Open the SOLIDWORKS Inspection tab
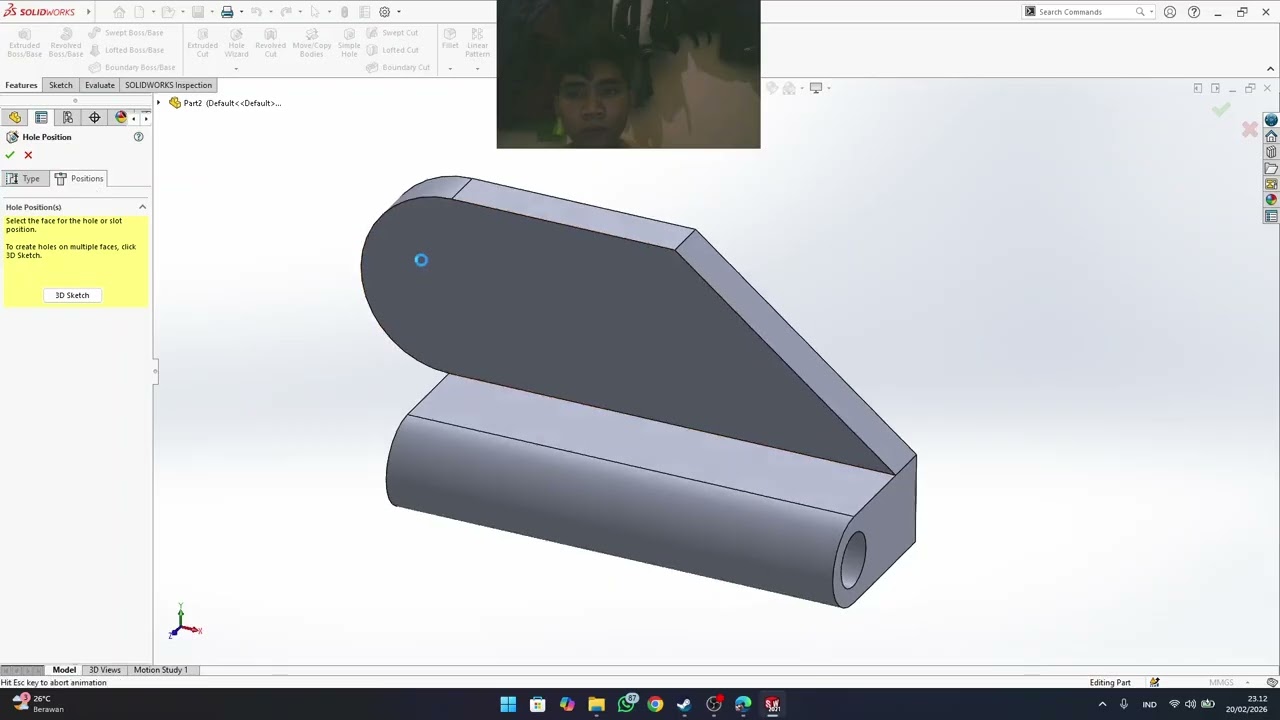This screenshot has width=1280, height=720. [168, 85]
